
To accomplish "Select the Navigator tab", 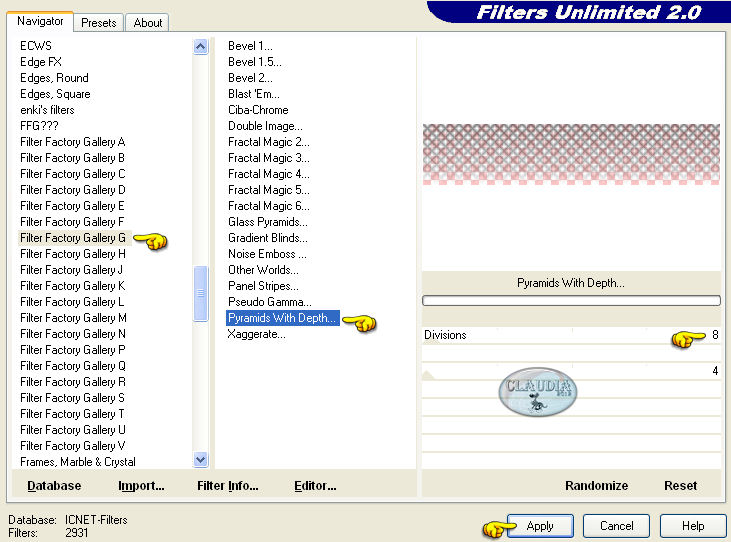I will pos(40,21).
